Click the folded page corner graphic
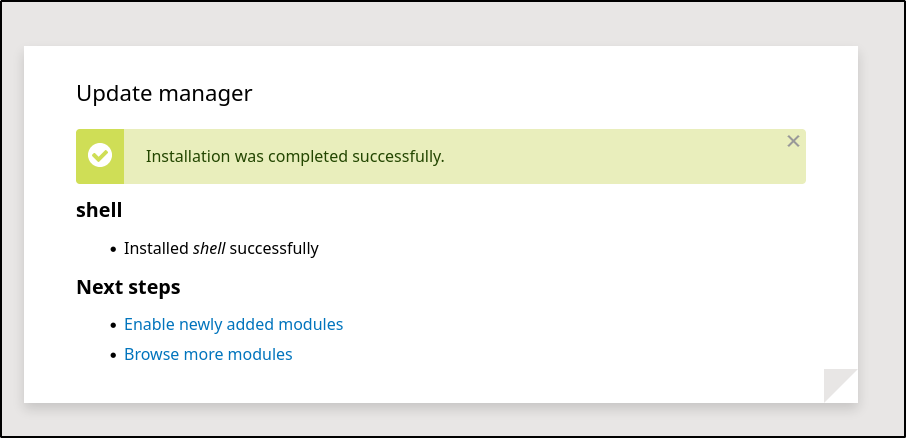This screenshot has height=438, width=906. 840,385
